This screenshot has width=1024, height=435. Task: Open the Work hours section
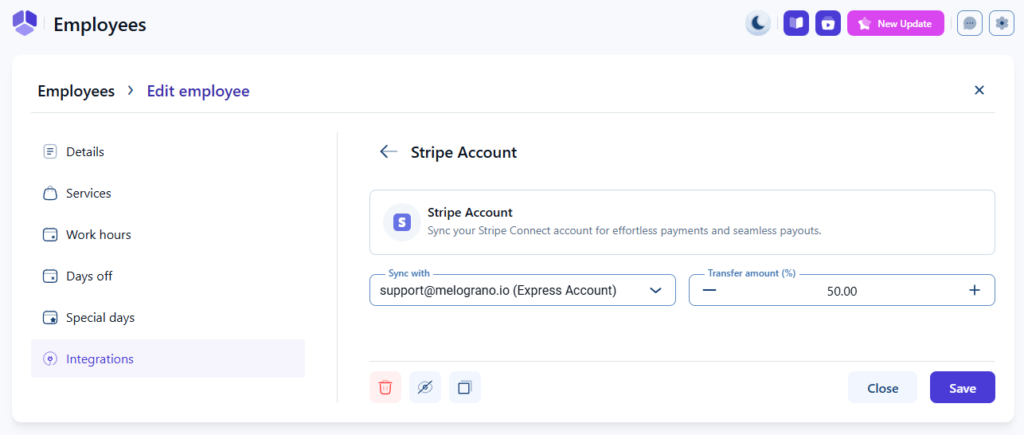pyautogui.click(x=98, y=235)
